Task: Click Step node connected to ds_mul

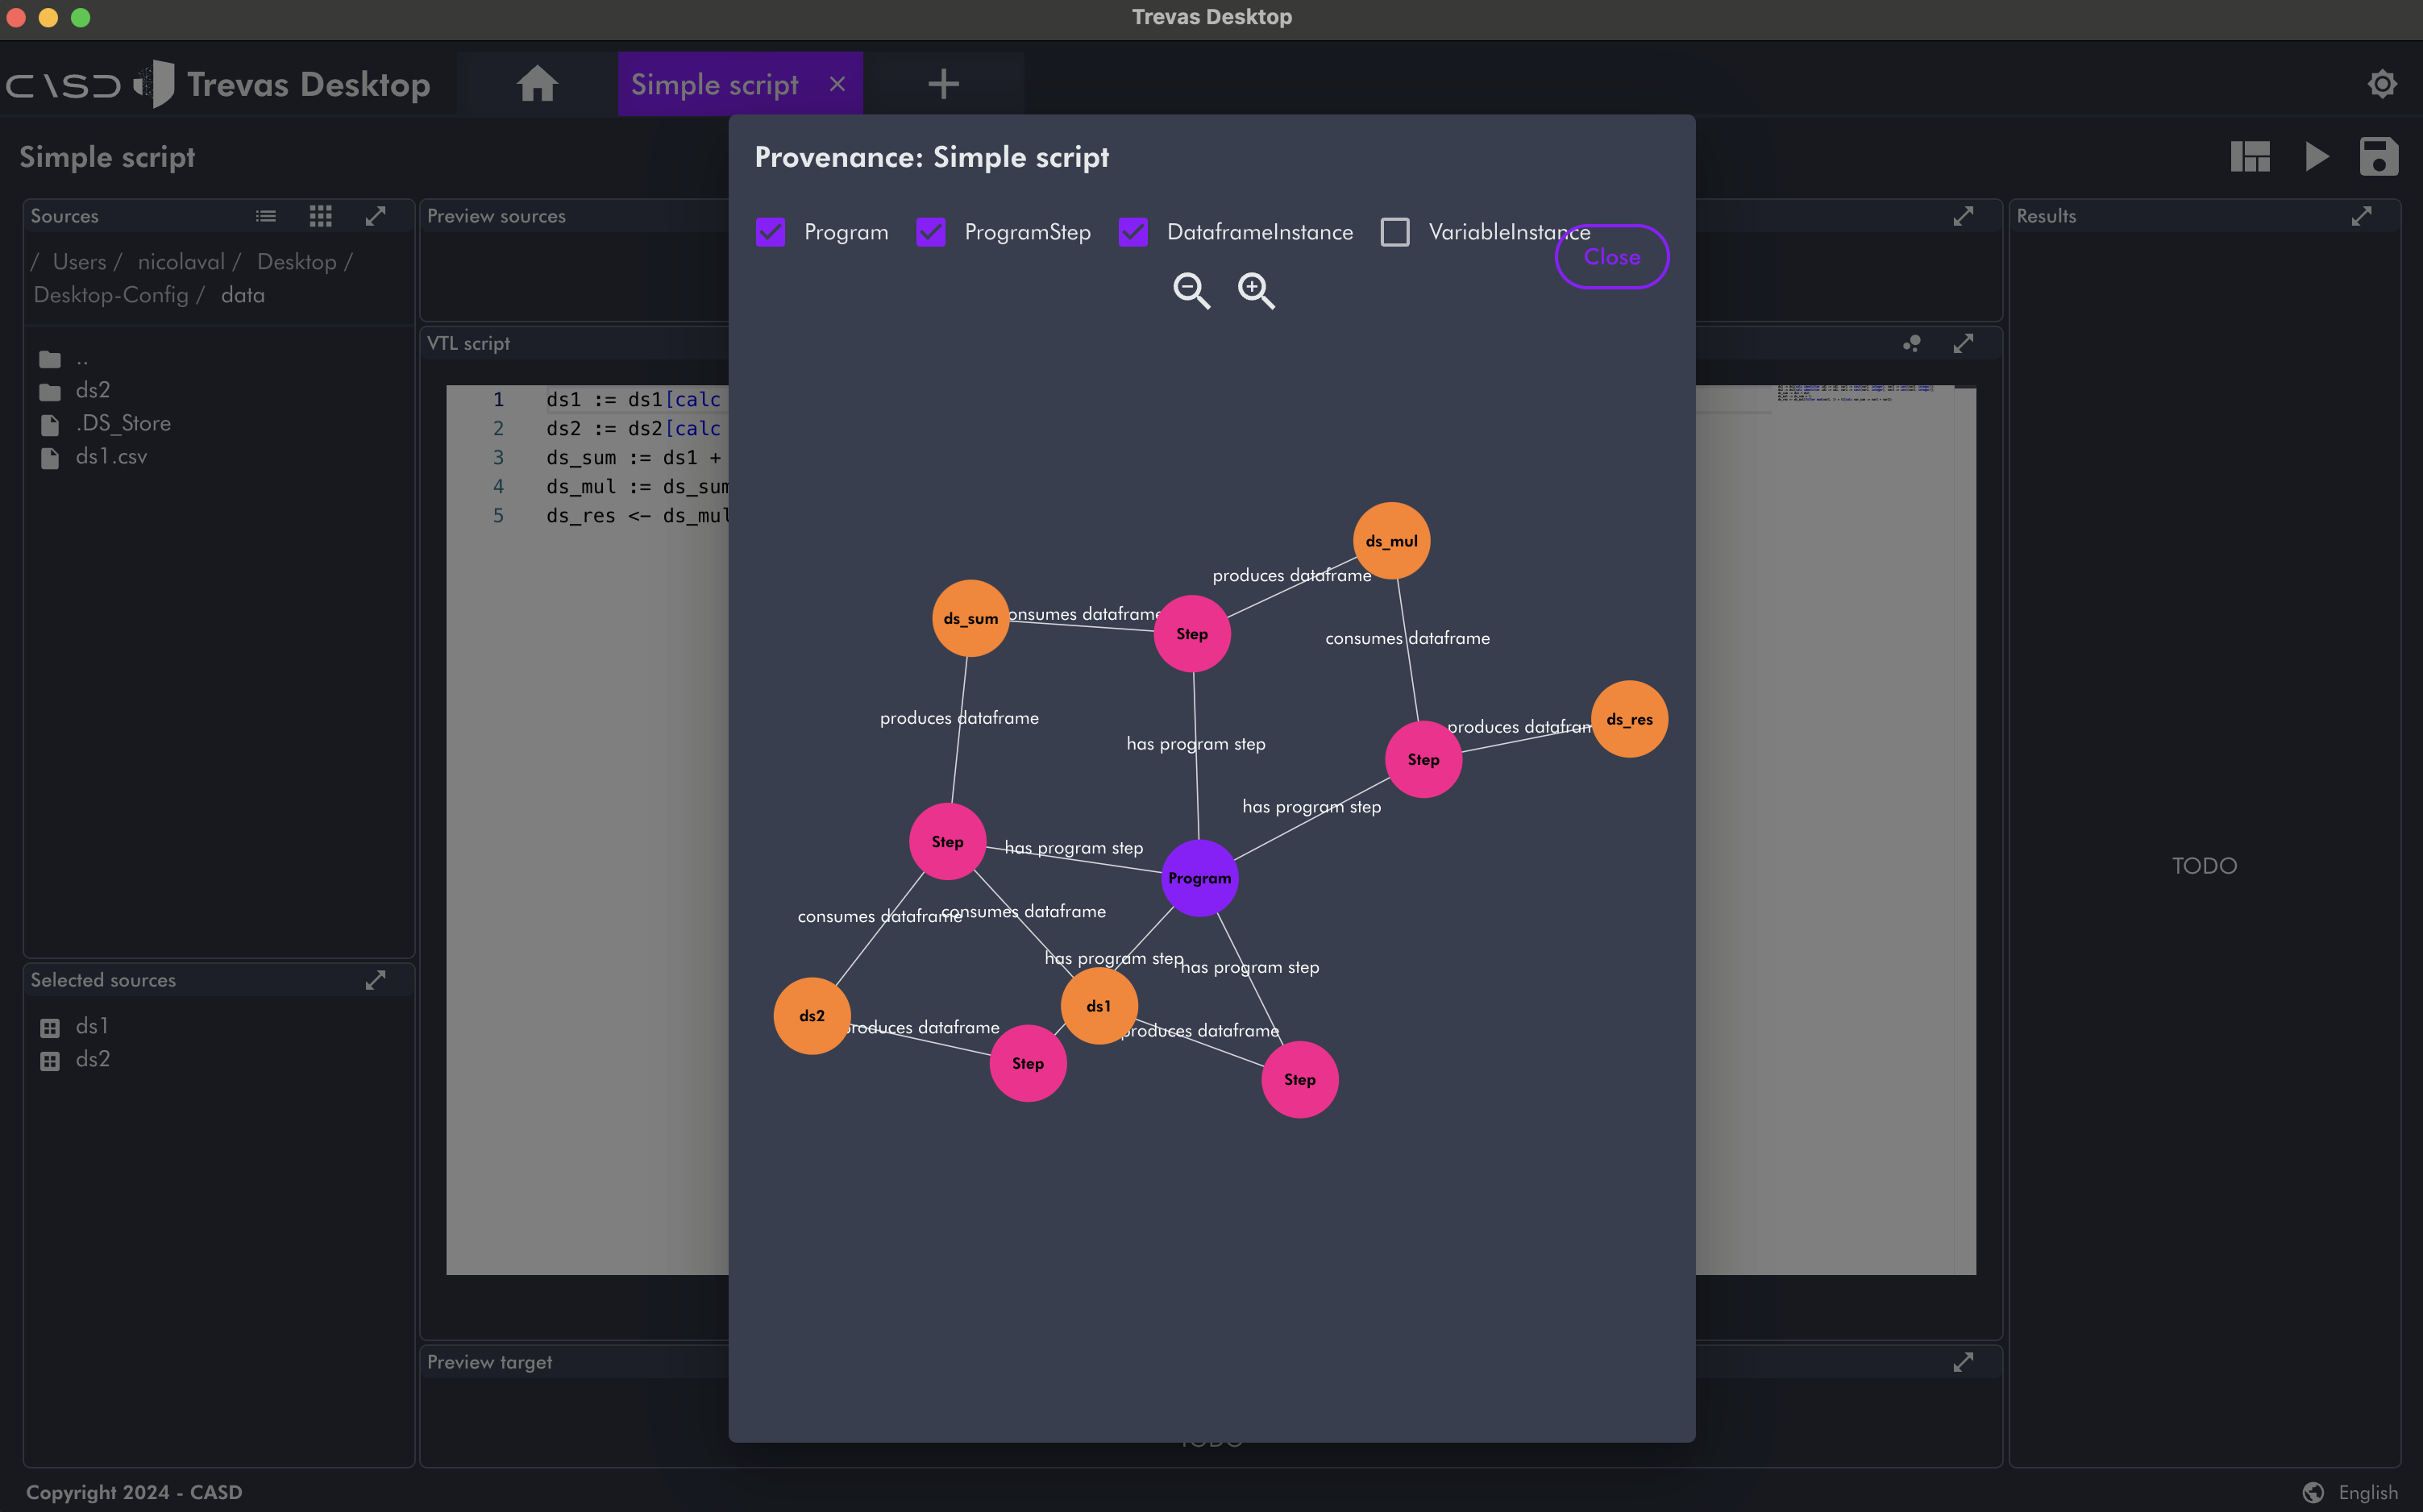Action: tap(1191, 634)
